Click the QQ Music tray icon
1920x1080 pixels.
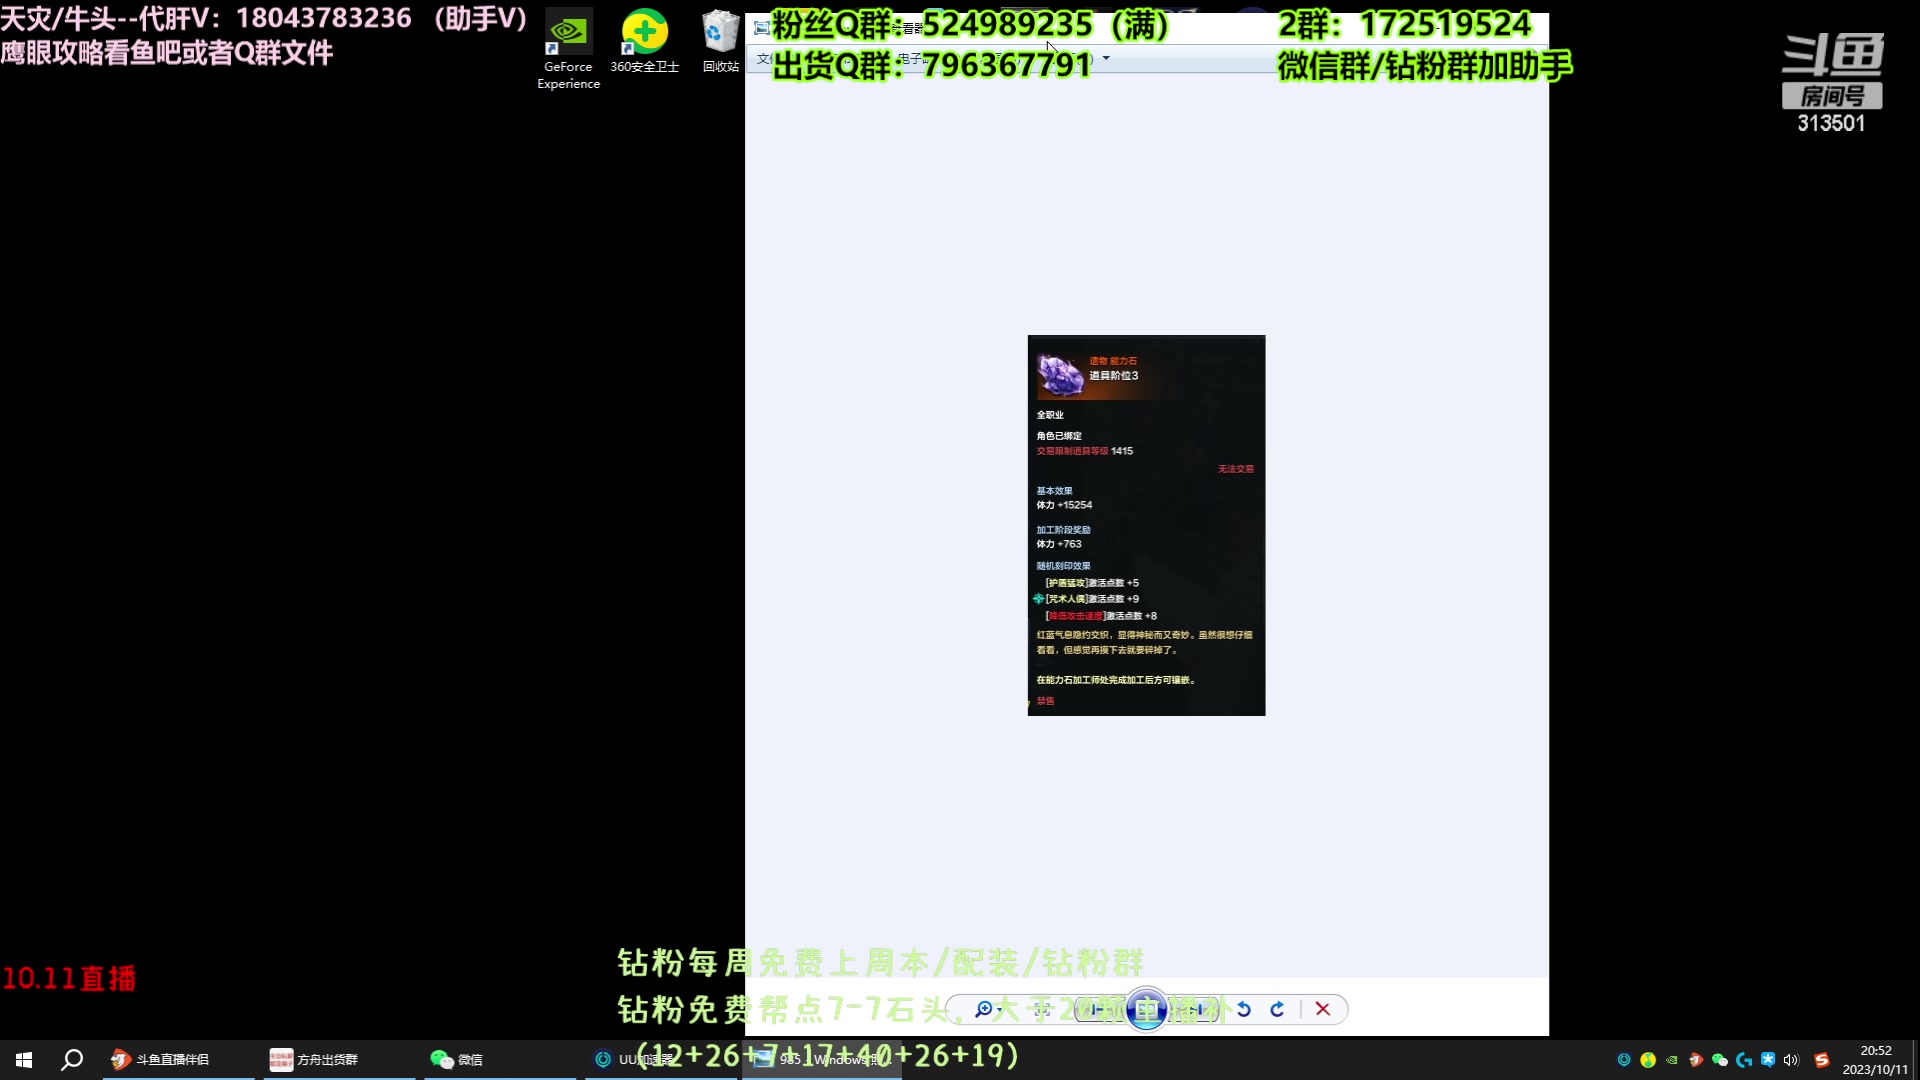coord(1648,1060)
